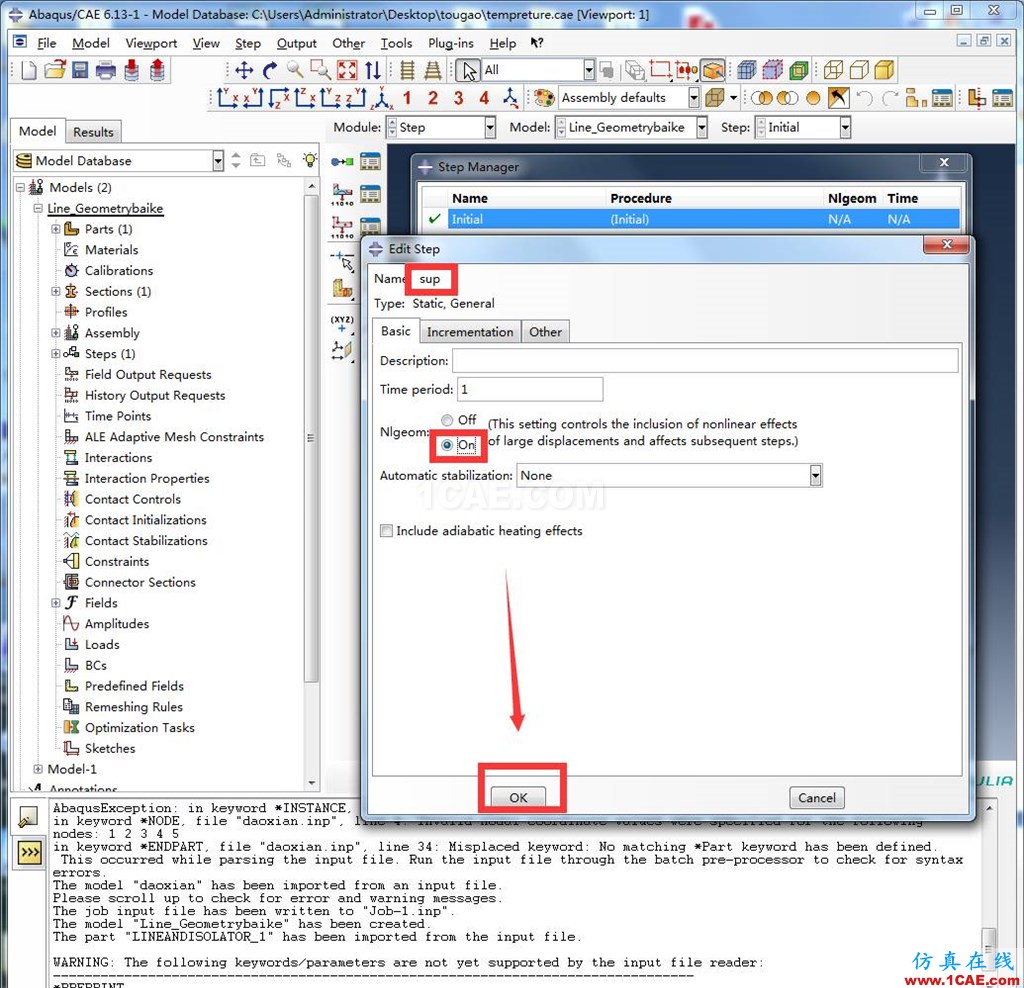Viewport: 1024px width, 988px height.
Task: Expand the Parts (1) tree node
Action: tap(56, 229)
